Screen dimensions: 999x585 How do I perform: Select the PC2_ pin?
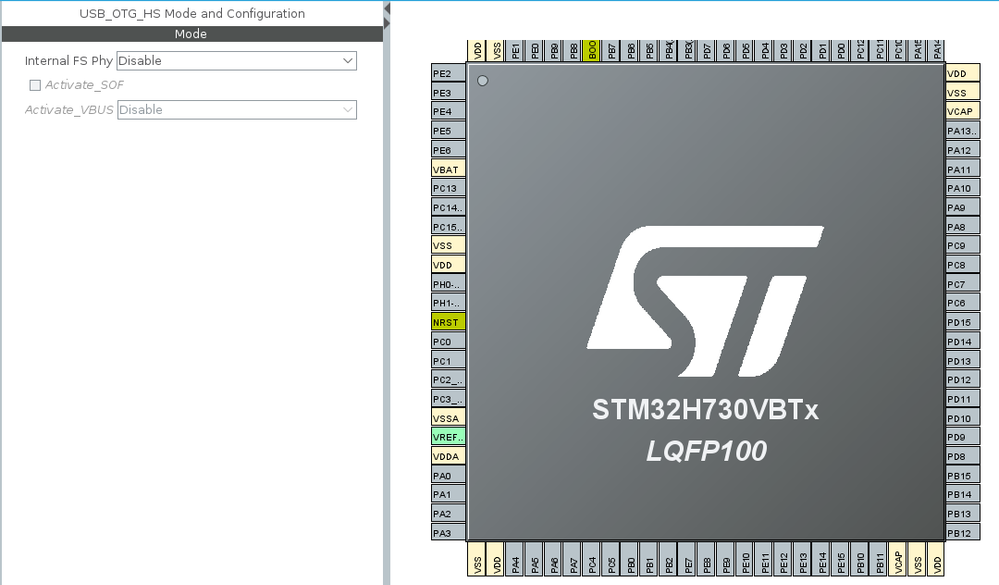pos(449,379)
